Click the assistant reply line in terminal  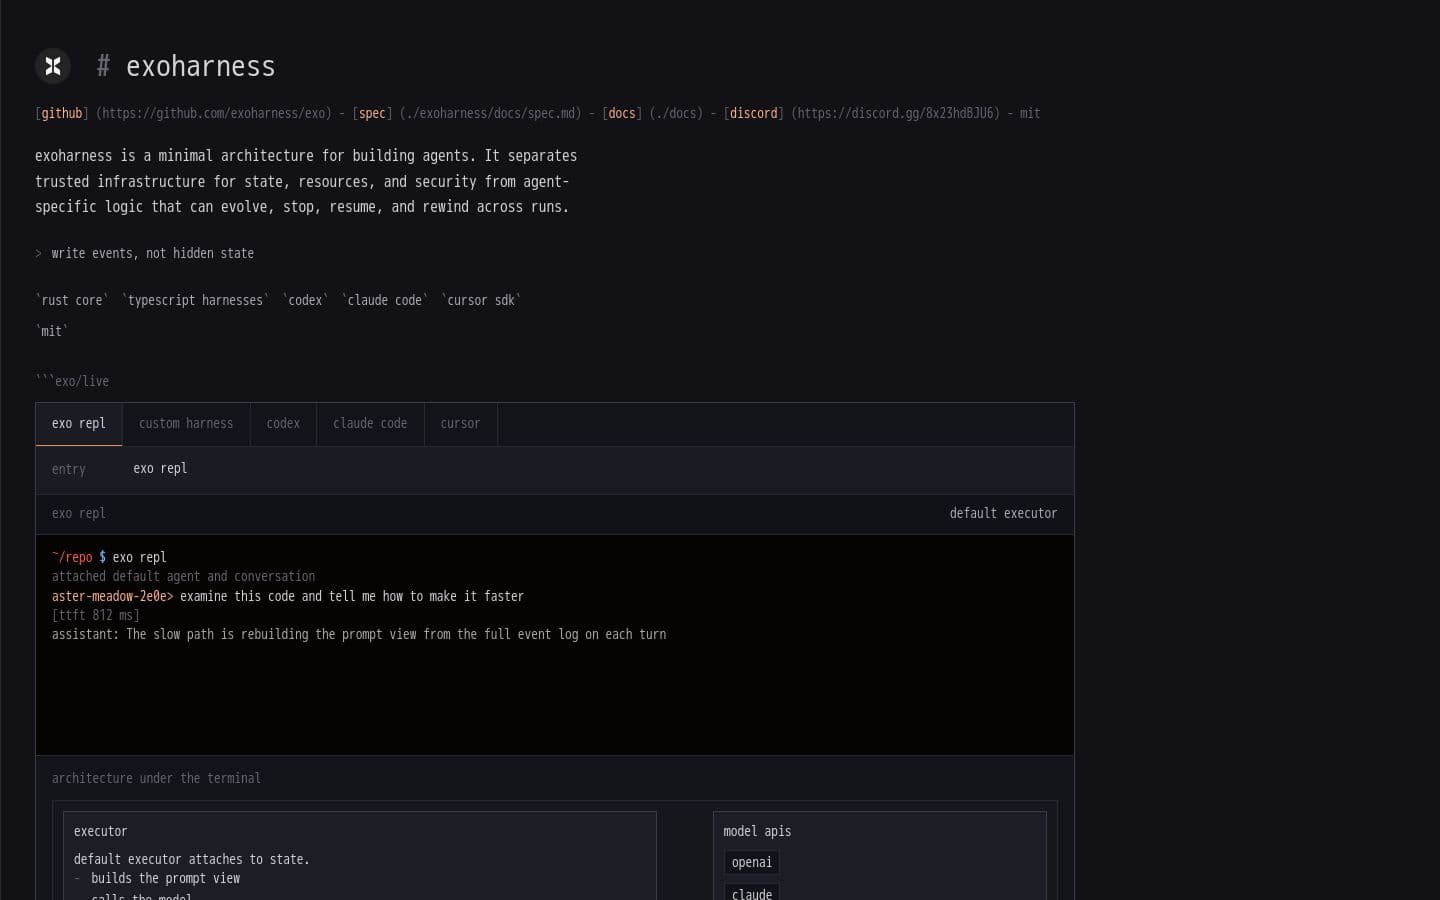tap(359, 634)
